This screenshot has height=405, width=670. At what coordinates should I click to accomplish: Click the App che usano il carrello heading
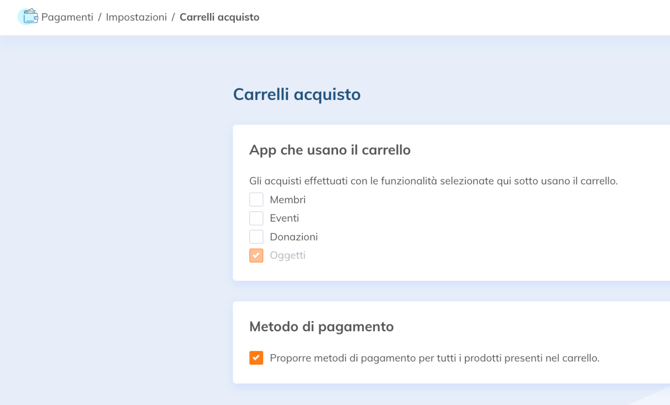click(329, 150)
